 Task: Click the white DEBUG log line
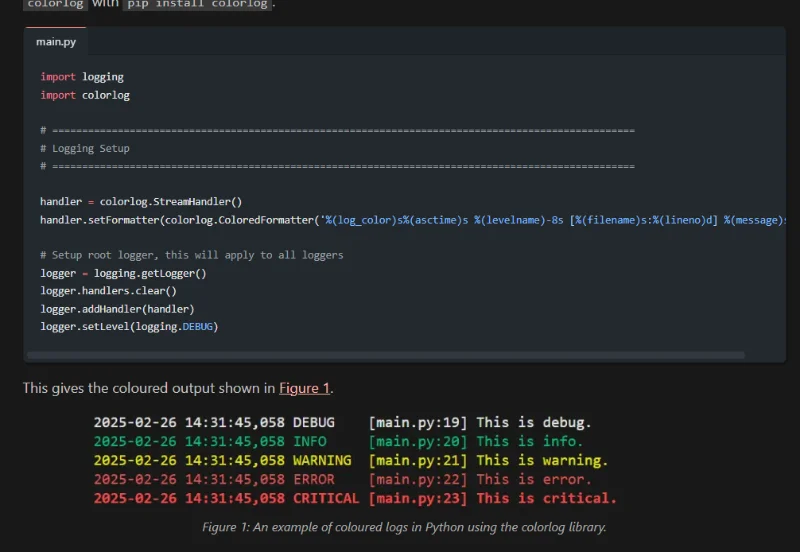(x=343, y=422)
